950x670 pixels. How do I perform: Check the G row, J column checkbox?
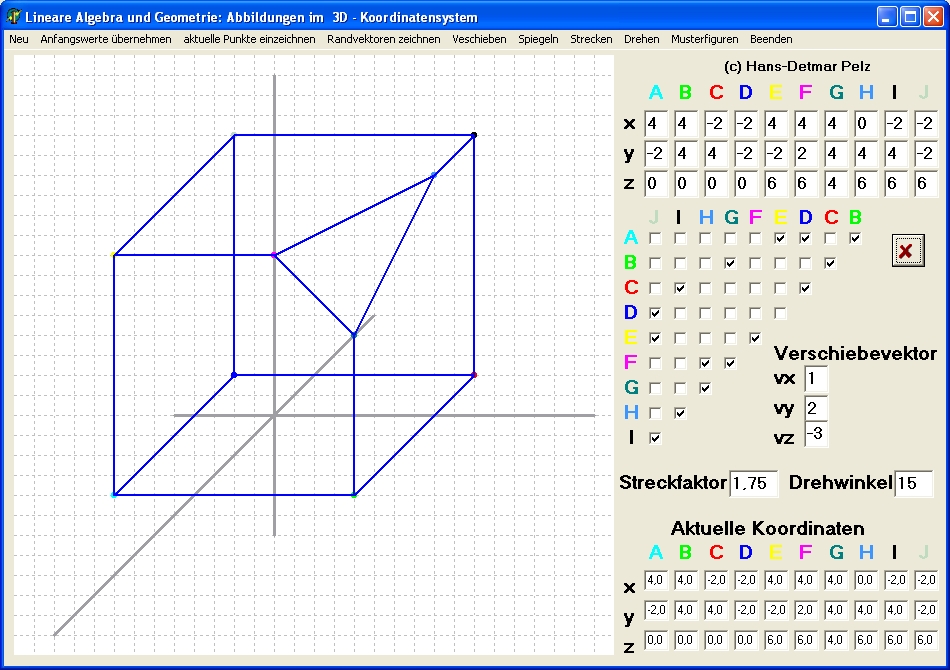[x=655, y=388]
